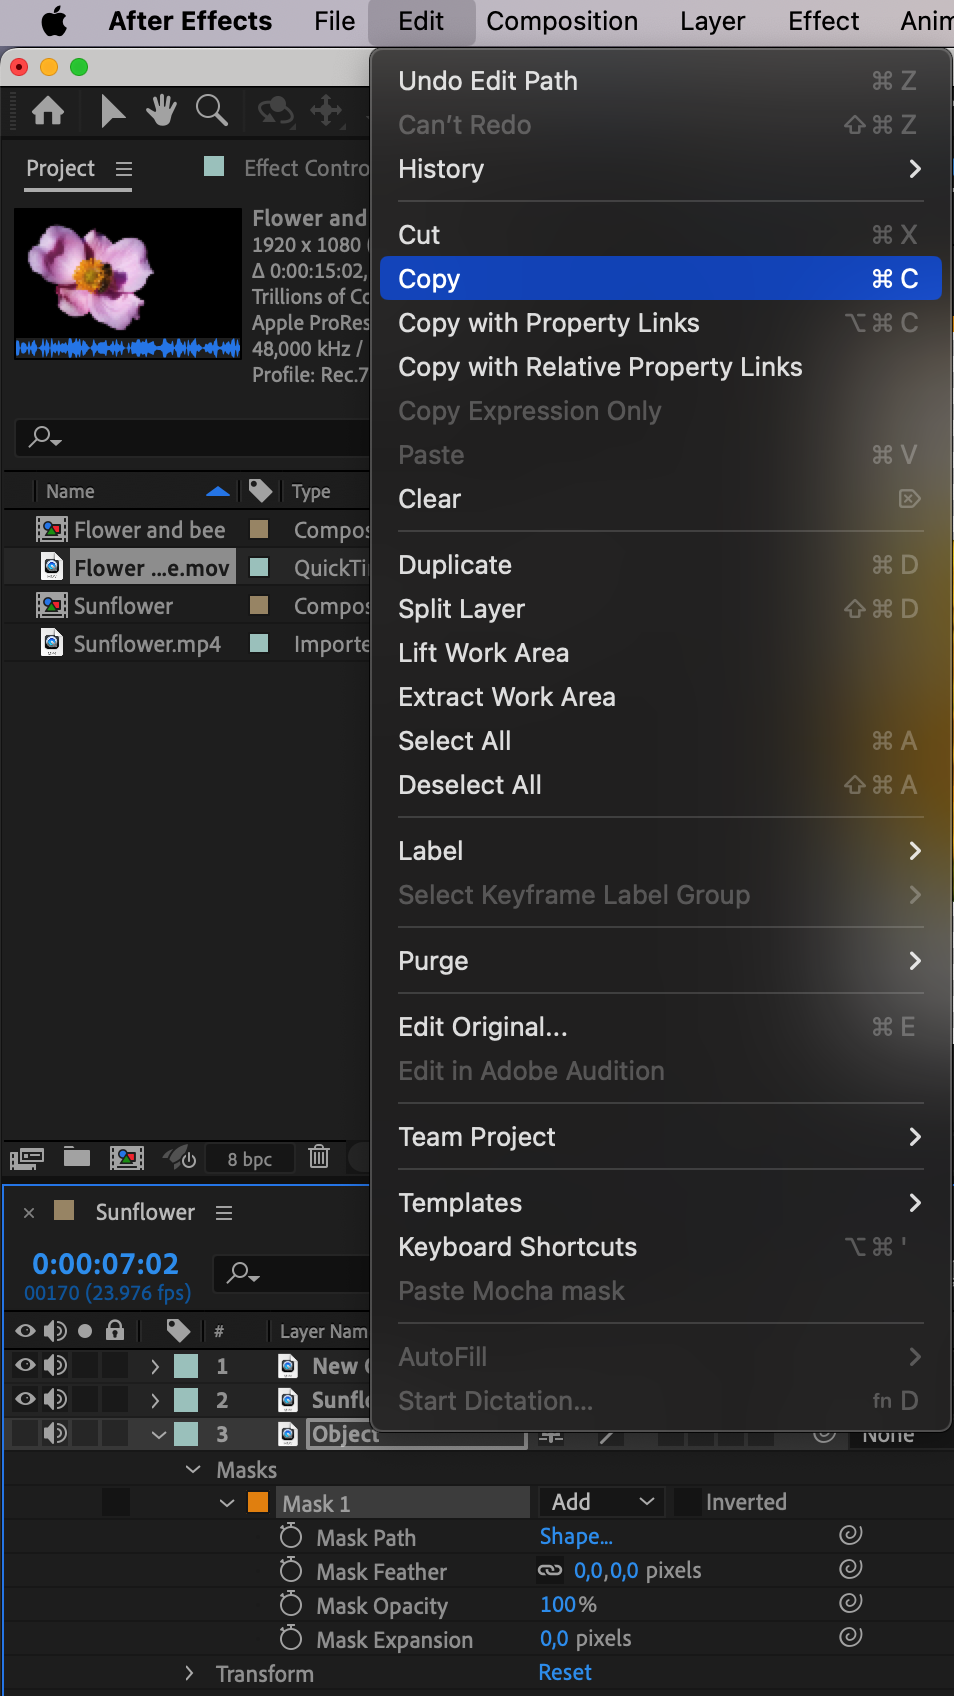This screenshot has width=954, height=1696.
Task: Delete selected project items with trash icon
Action: coord(319,1157)
